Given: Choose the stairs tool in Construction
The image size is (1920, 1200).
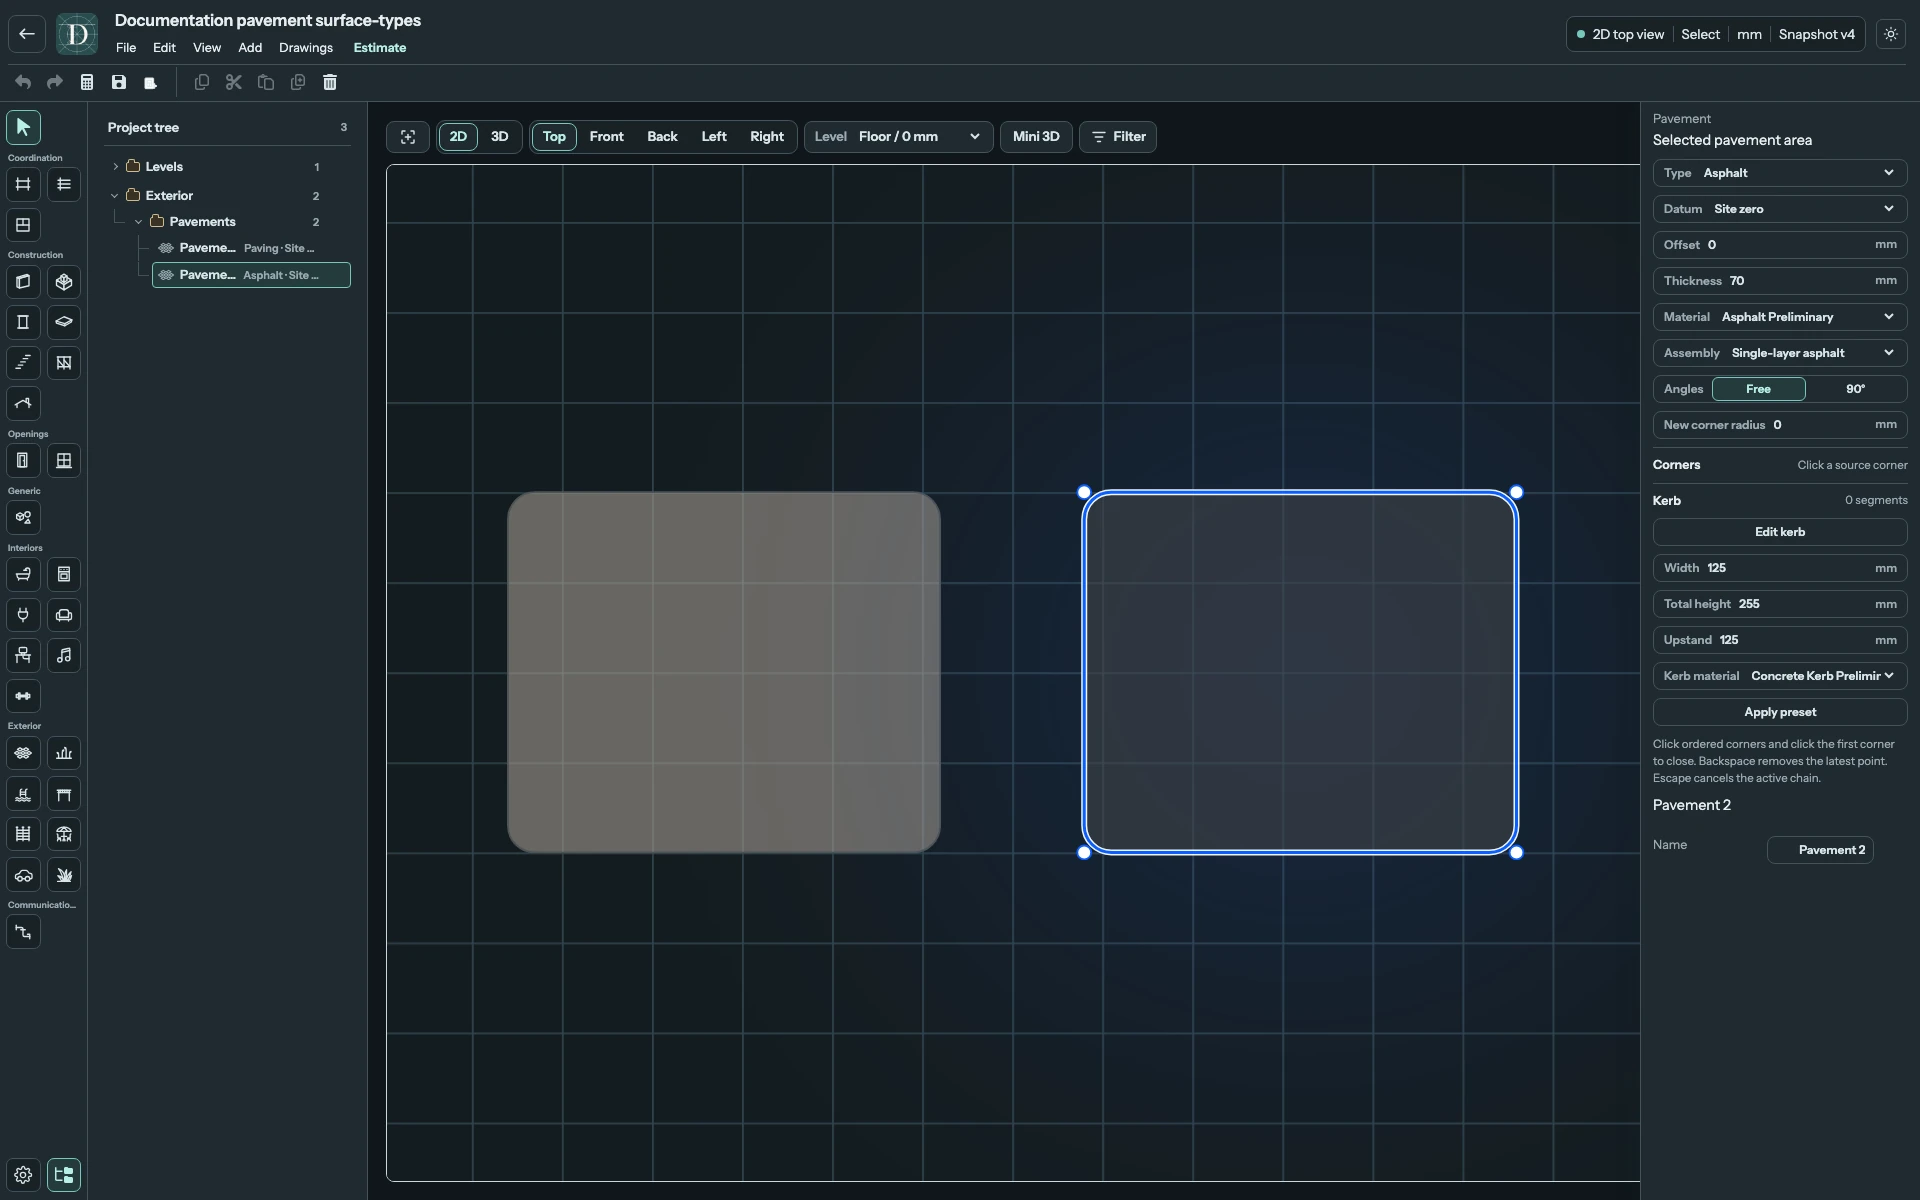Looking at the screenshot, I should (x=23, y=363).
